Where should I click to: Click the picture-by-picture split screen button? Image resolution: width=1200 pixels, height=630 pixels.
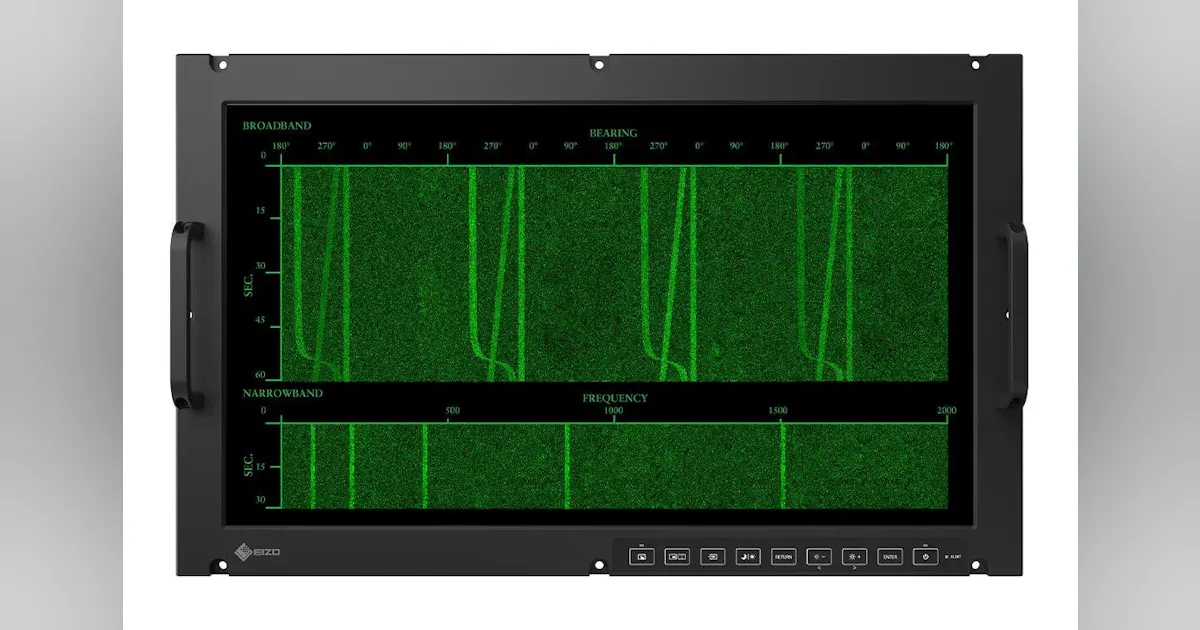[x=677, y=557]
